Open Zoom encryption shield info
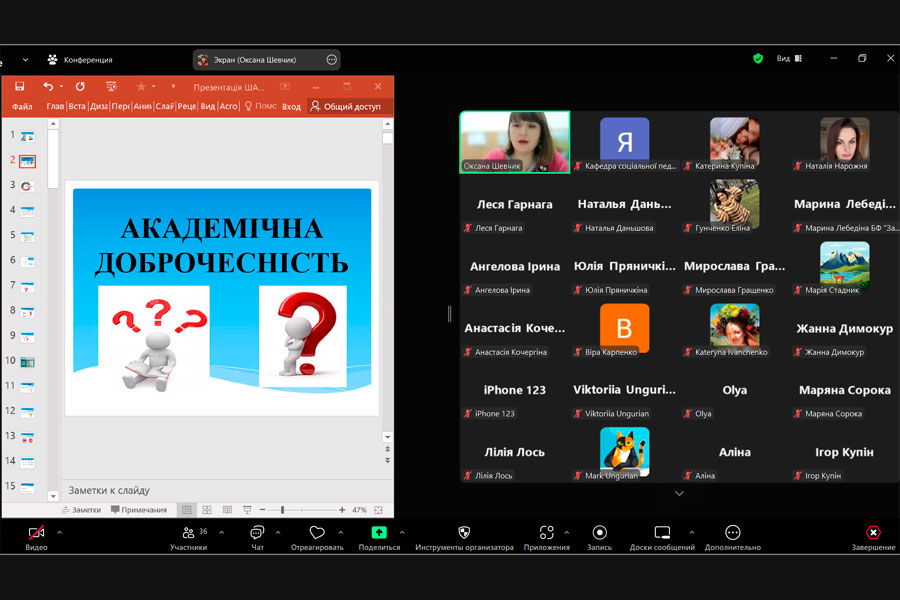 [x=758, y=59]
